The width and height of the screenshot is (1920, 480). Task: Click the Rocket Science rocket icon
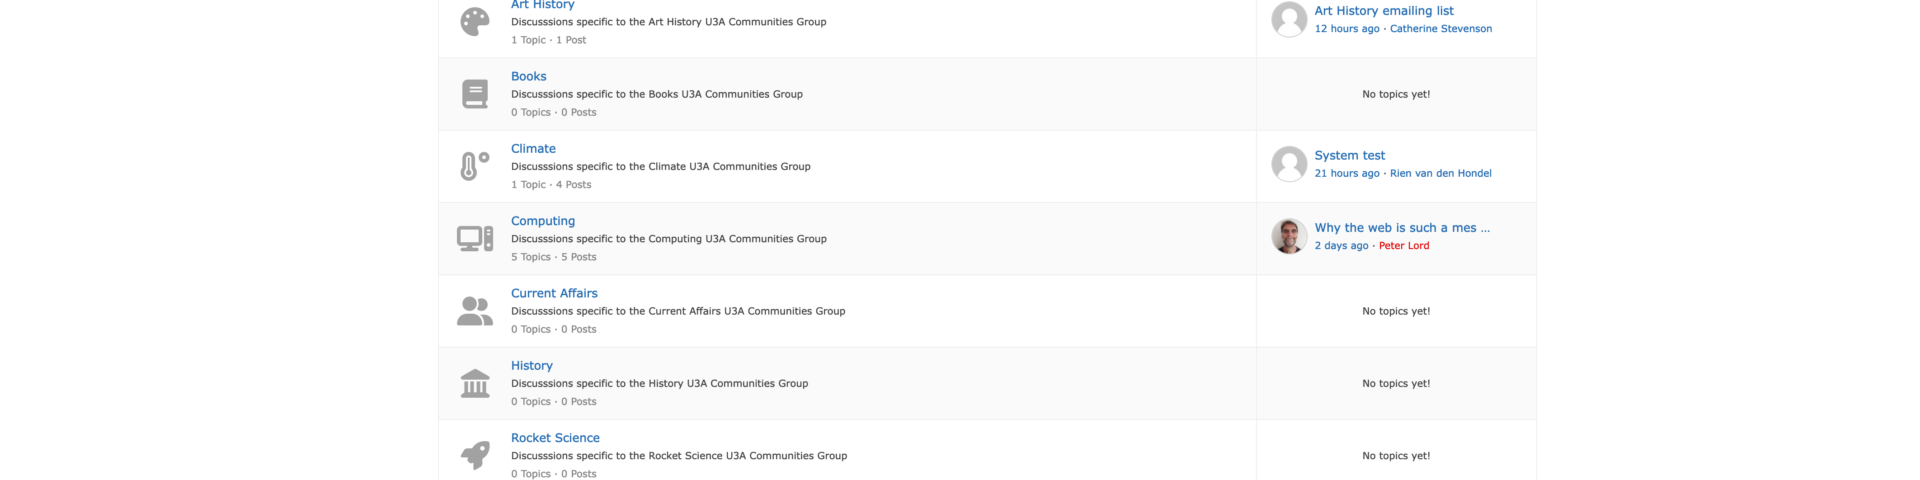475,455
